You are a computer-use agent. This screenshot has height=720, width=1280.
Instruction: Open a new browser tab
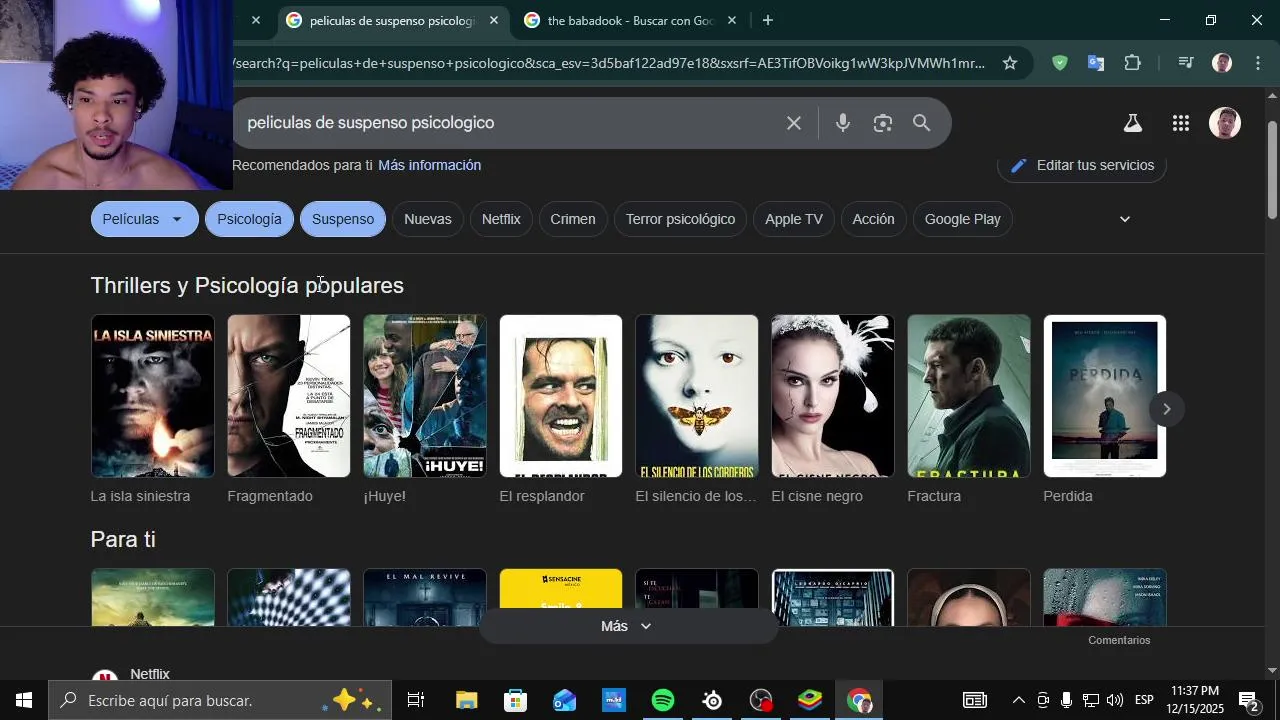click(x=767, y=20)
